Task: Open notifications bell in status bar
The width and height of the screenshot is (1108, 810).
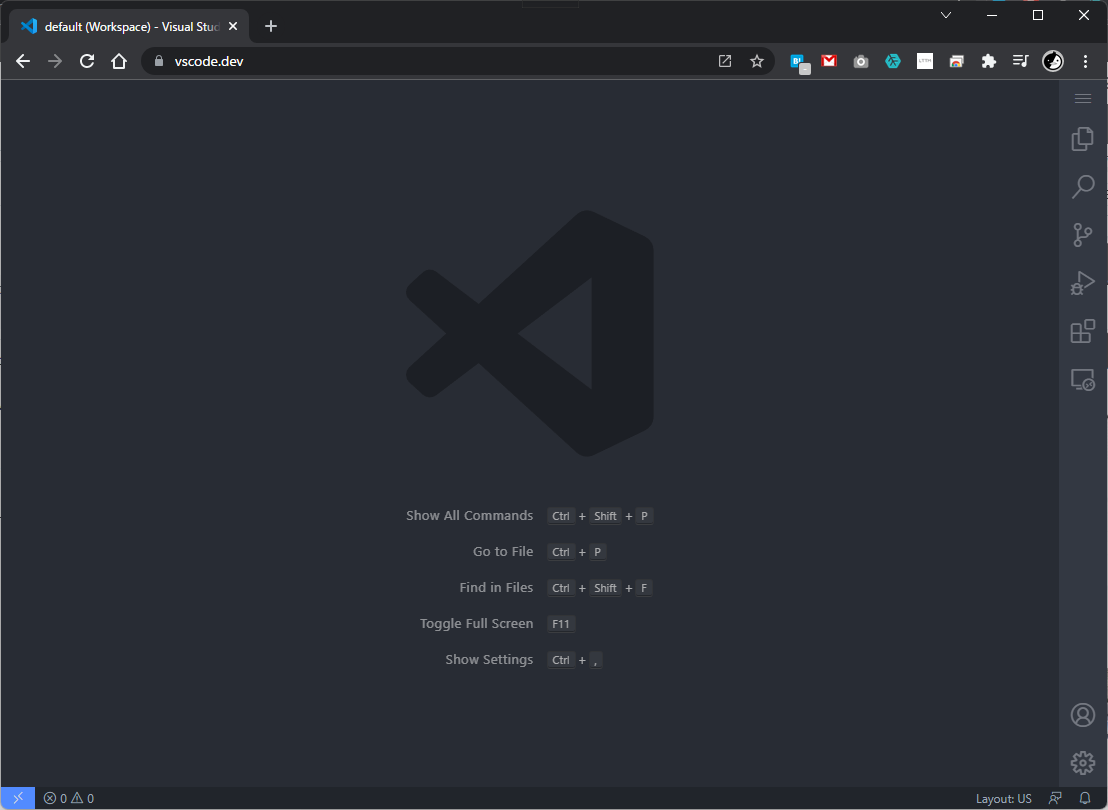Action: click(1085, 799)
